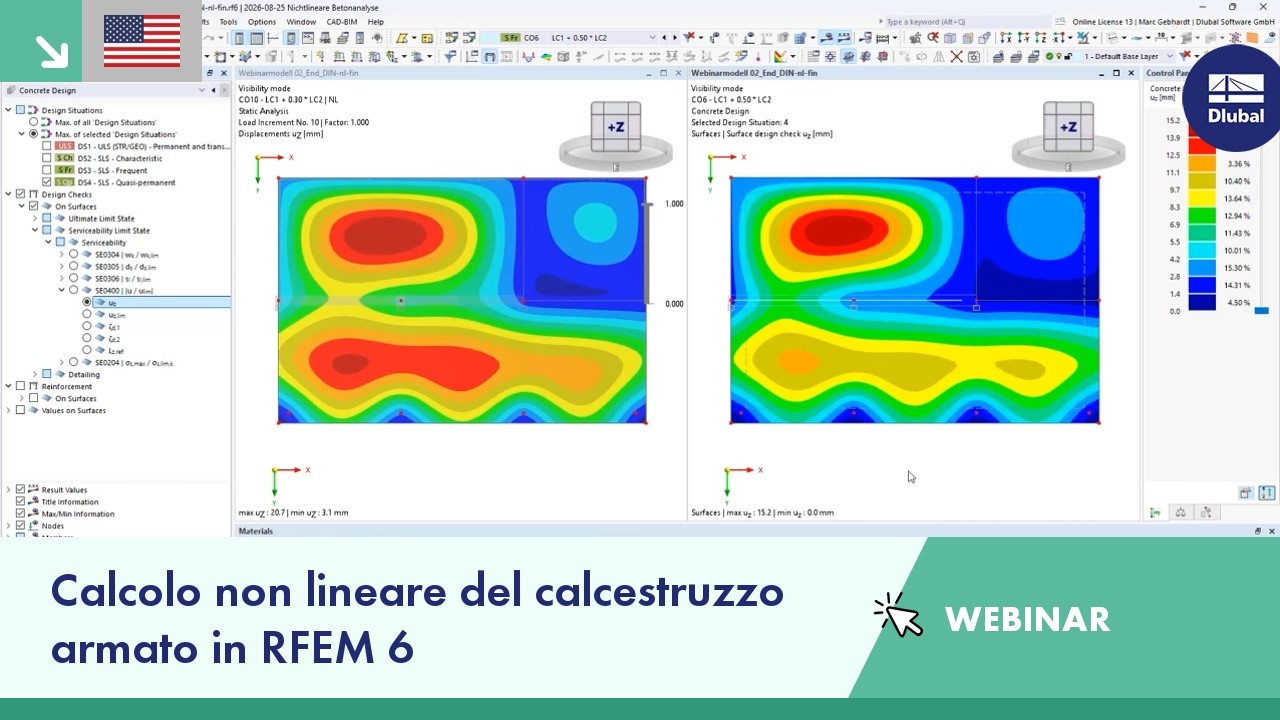The height and width of the screenshot is (720, 1280).
Task: Click the green 12.94 % legend swatch
Action: (1201, 215)
